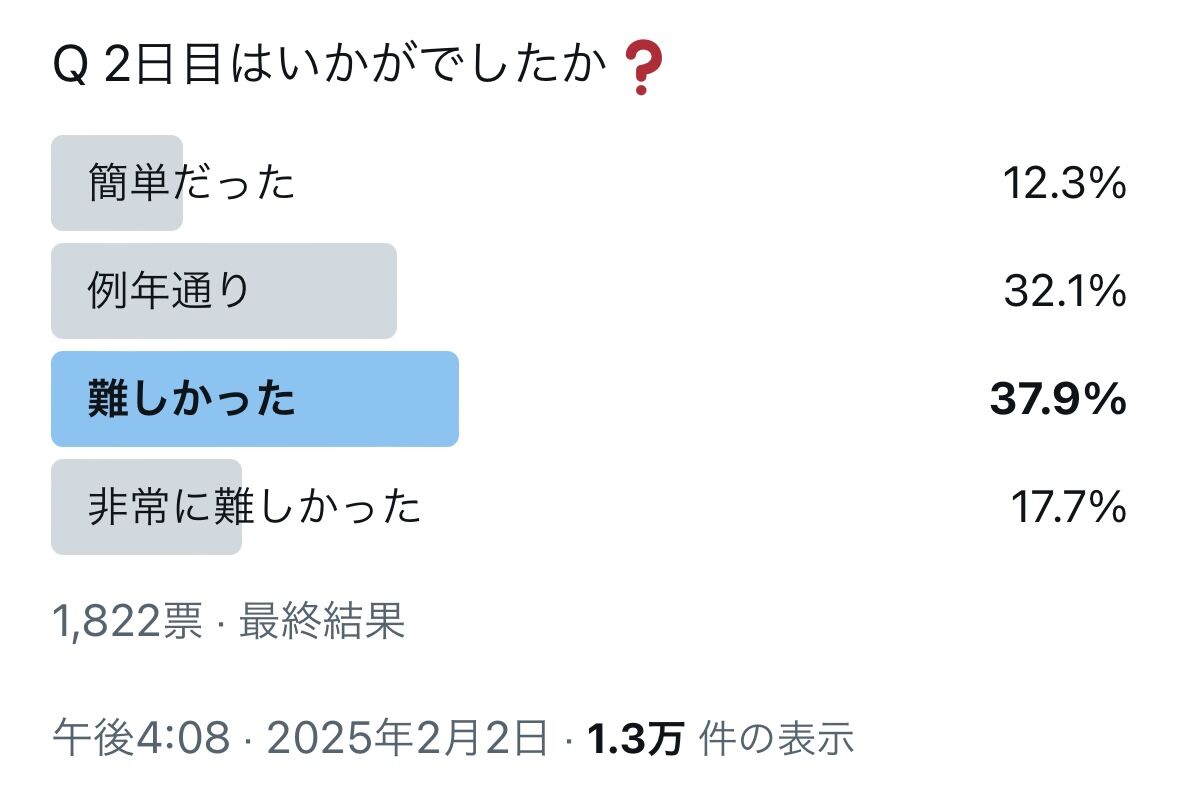Click the poll question text 2日目はいかがでしたか
Image resolution: width=1179 pixels, height=803 pixels.
tap(355, 65)
